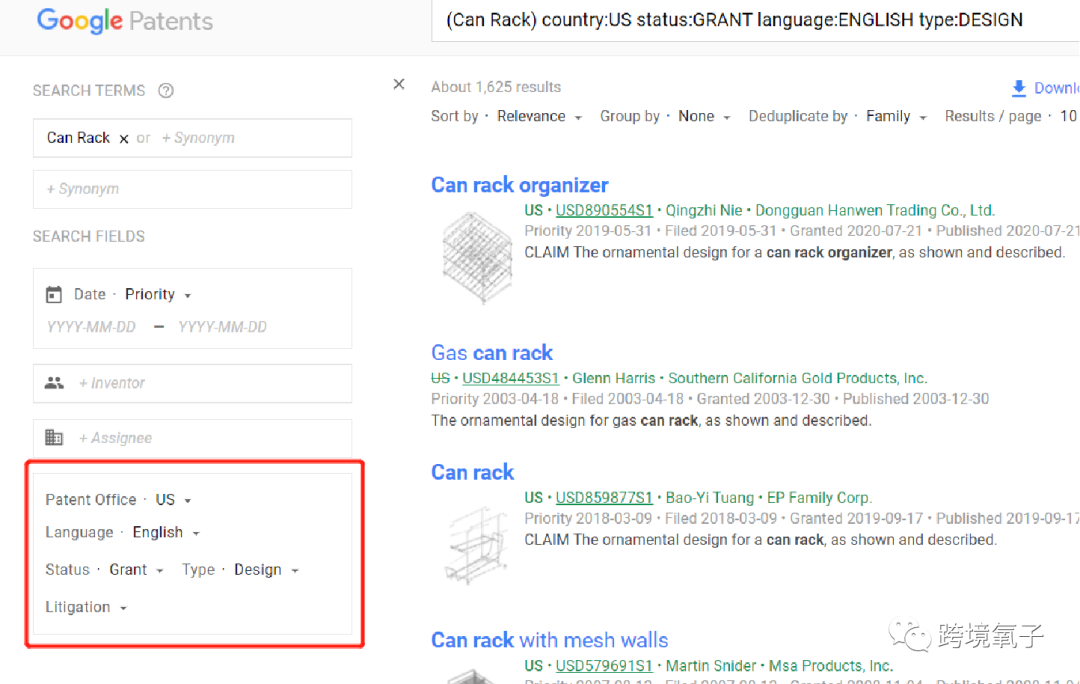
Task: Click inventor name Glenn Harris
Action: coord(614,378)
